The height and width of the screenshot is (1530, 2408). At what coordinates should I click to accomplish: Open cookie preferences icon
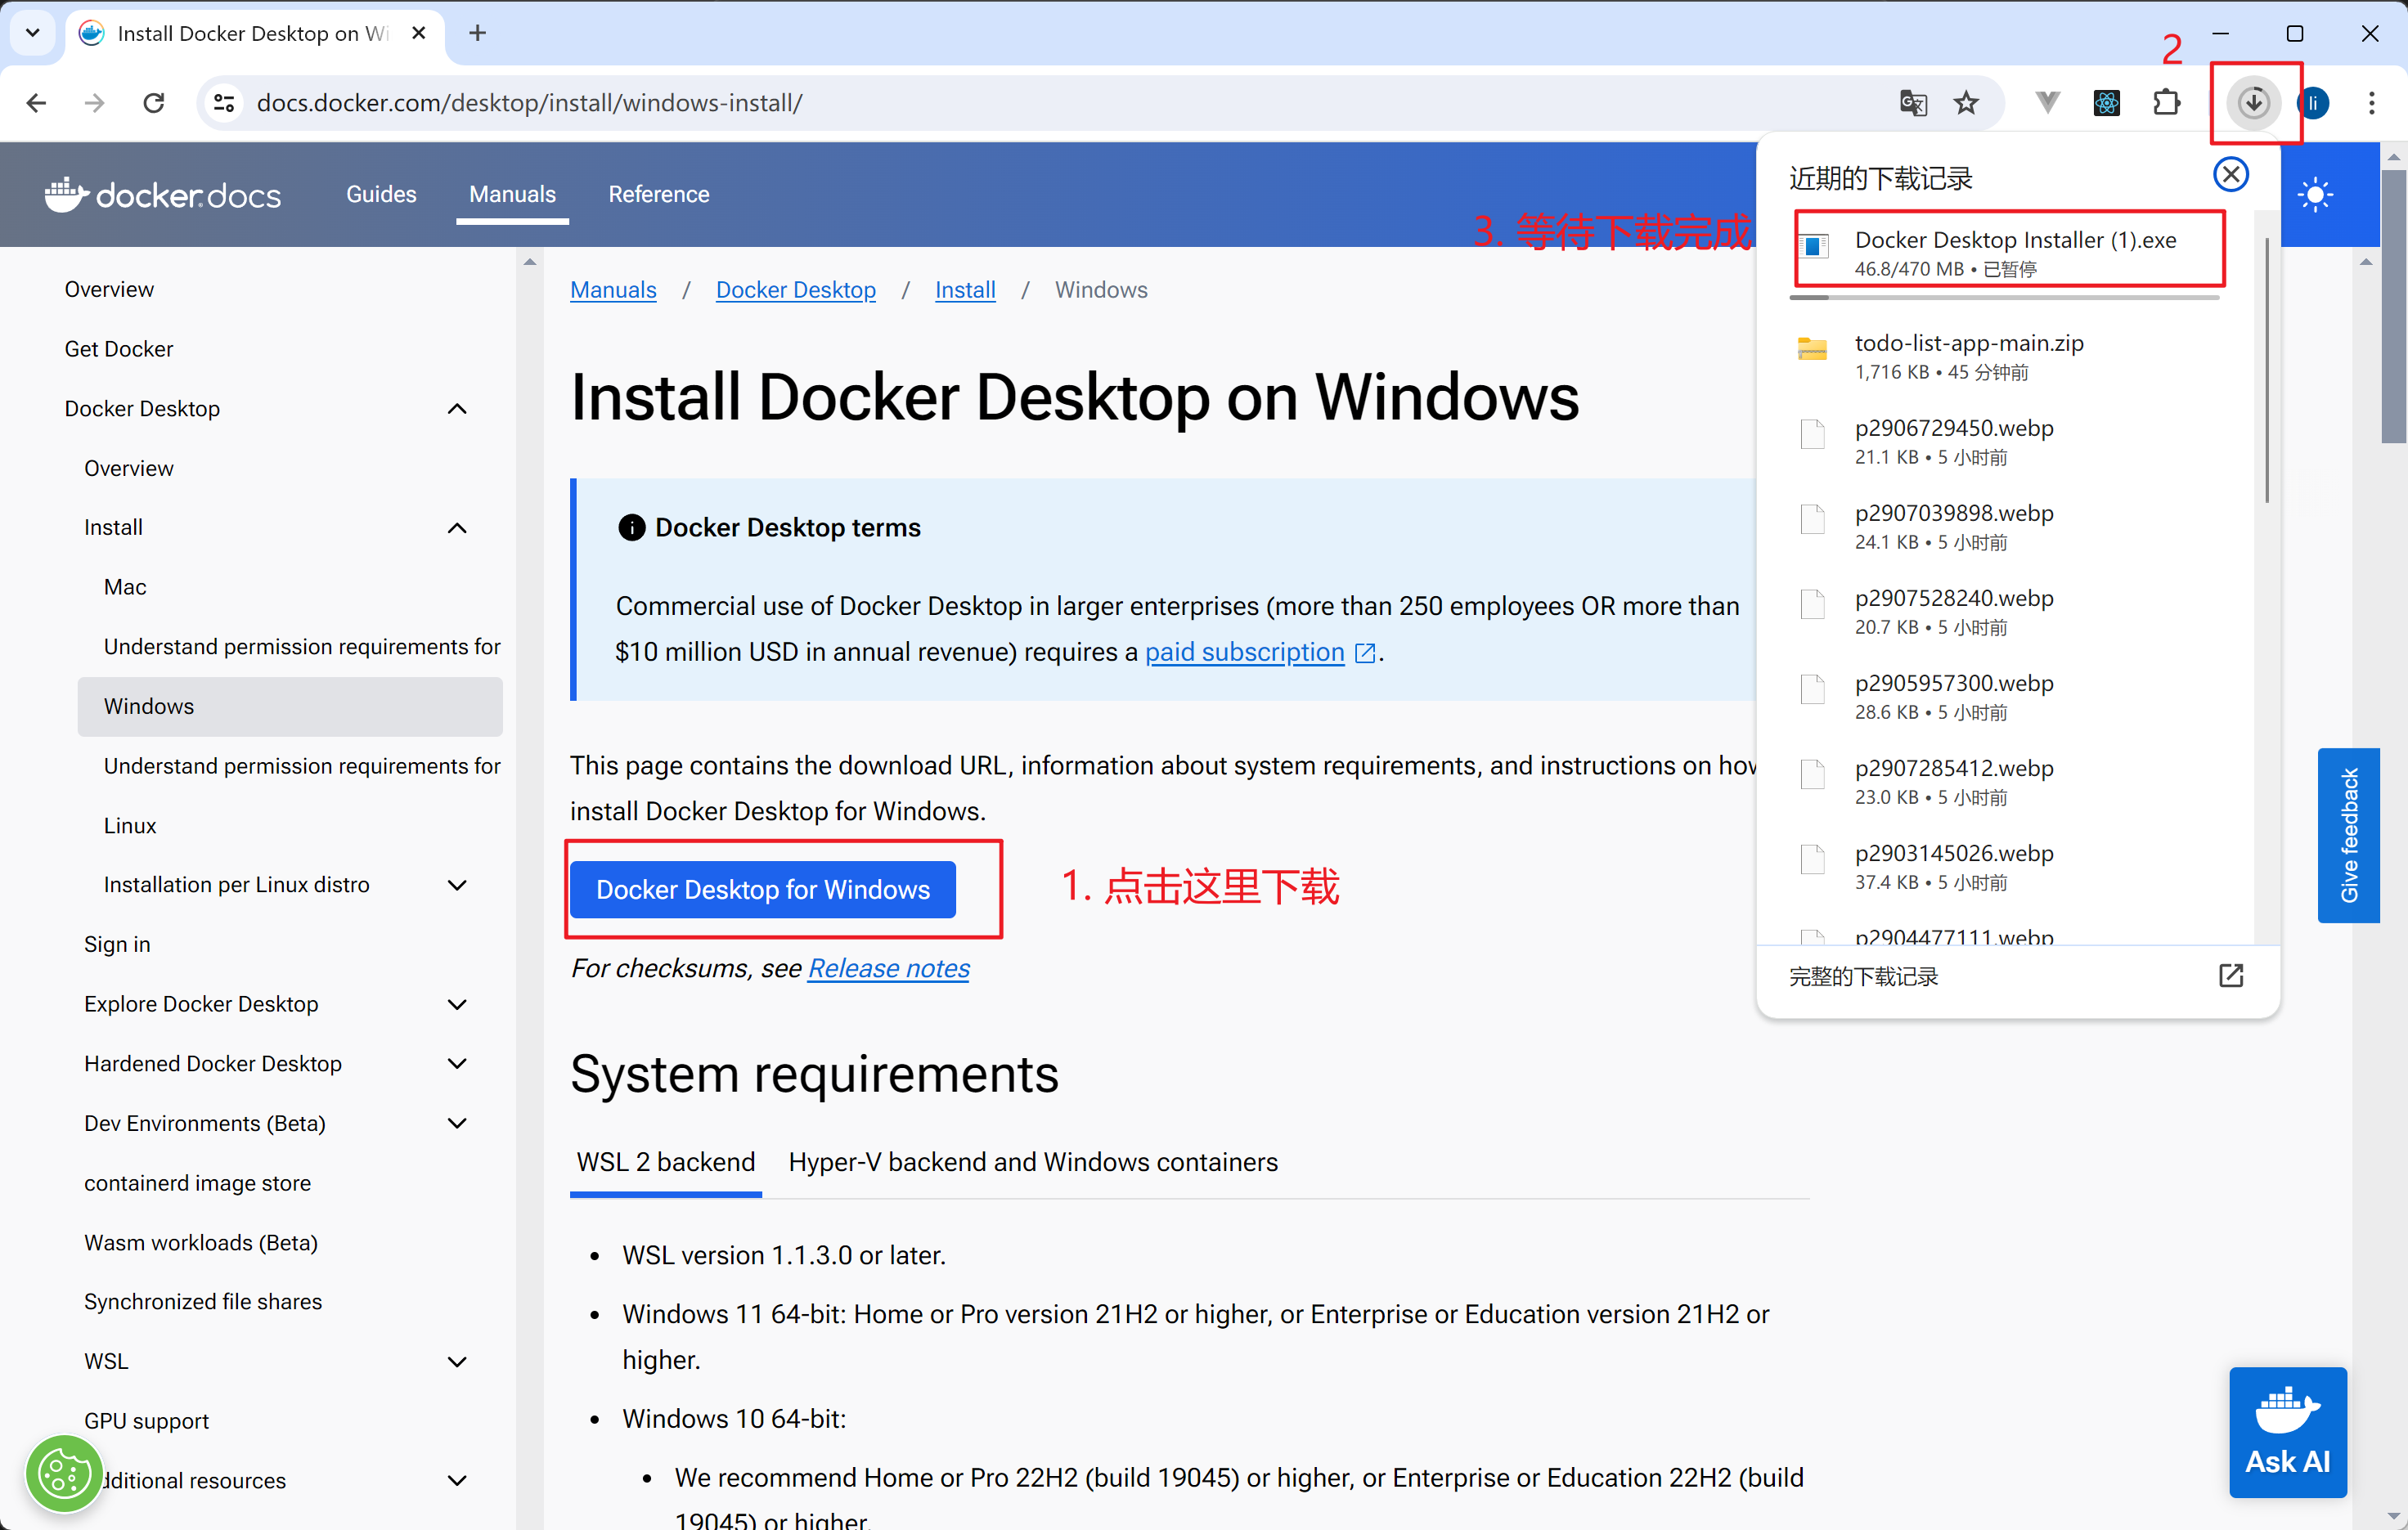(x=64, y=1473)
